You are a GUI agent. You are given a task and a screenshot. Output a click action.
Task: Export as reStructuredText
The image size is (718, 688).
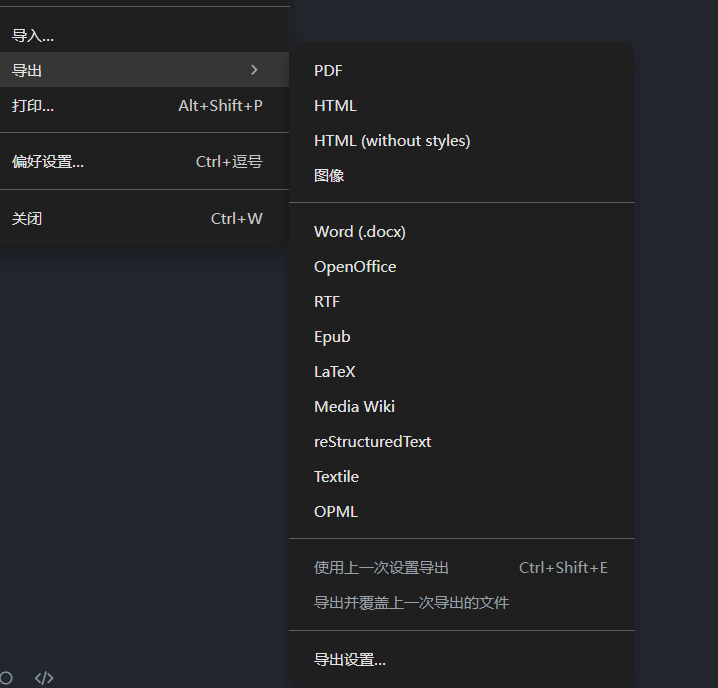click(x=372, y=442)
